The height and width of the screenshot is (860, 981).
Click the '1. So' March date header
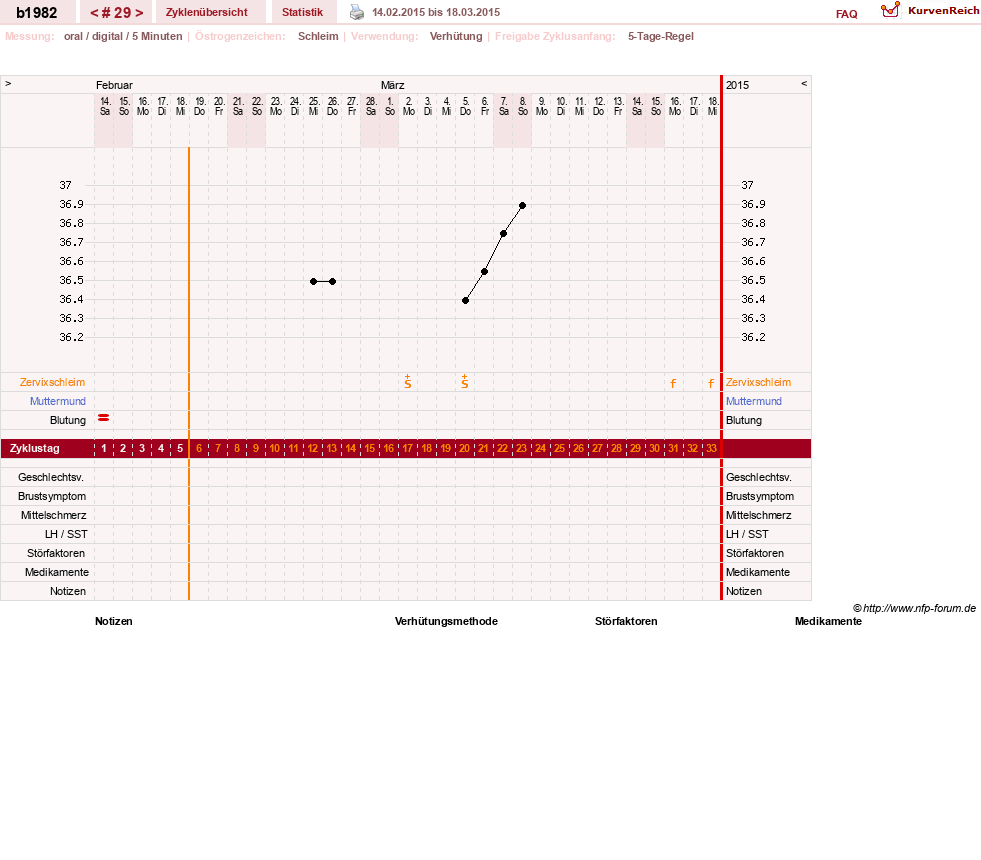(390, 106)
